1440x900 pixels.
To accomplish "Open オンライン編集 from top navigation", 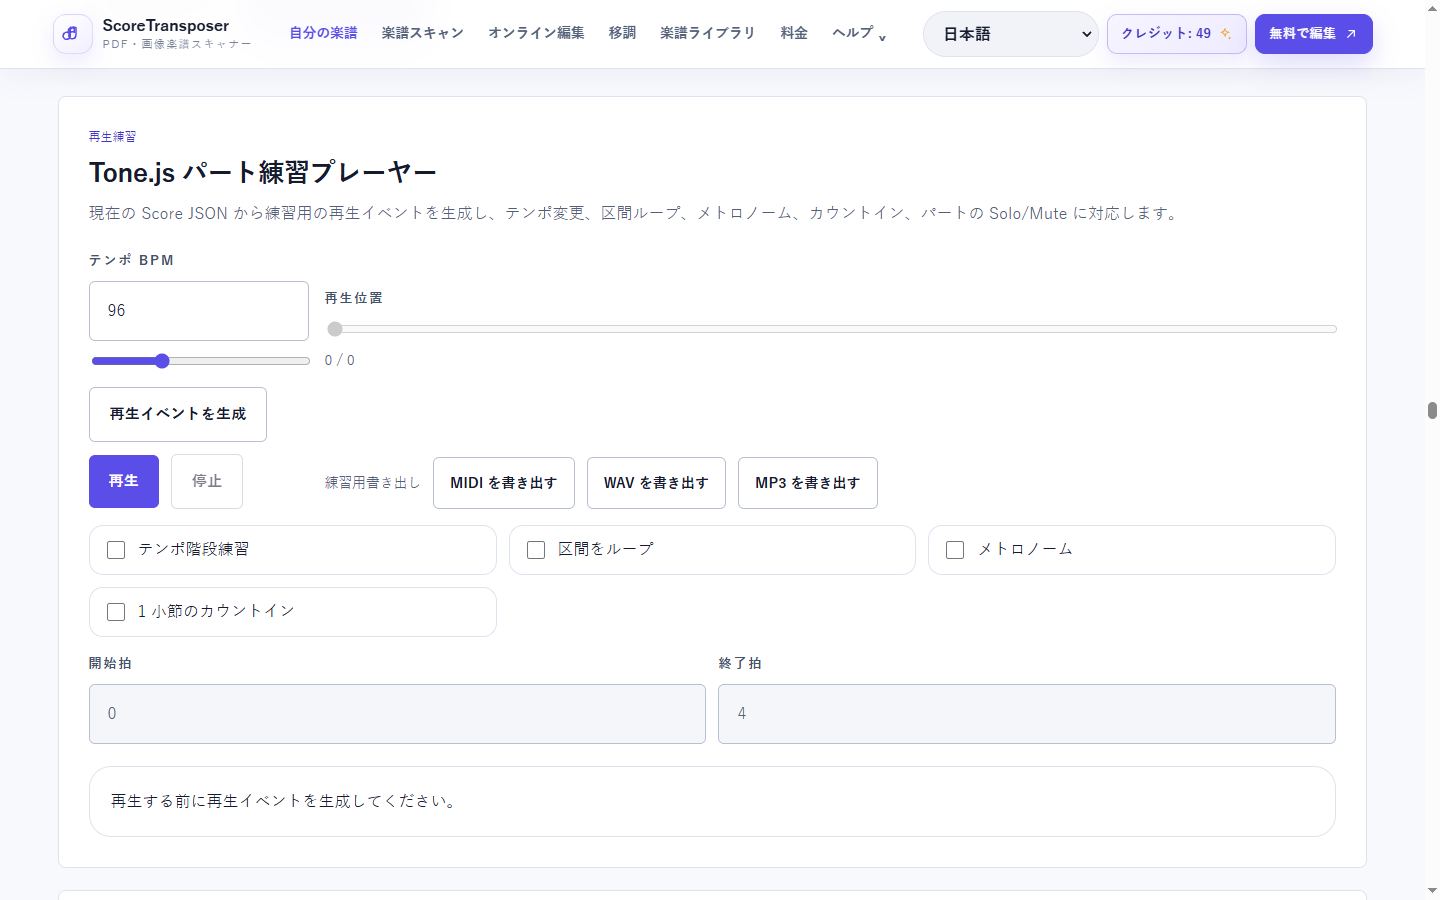I will (536, 33).
